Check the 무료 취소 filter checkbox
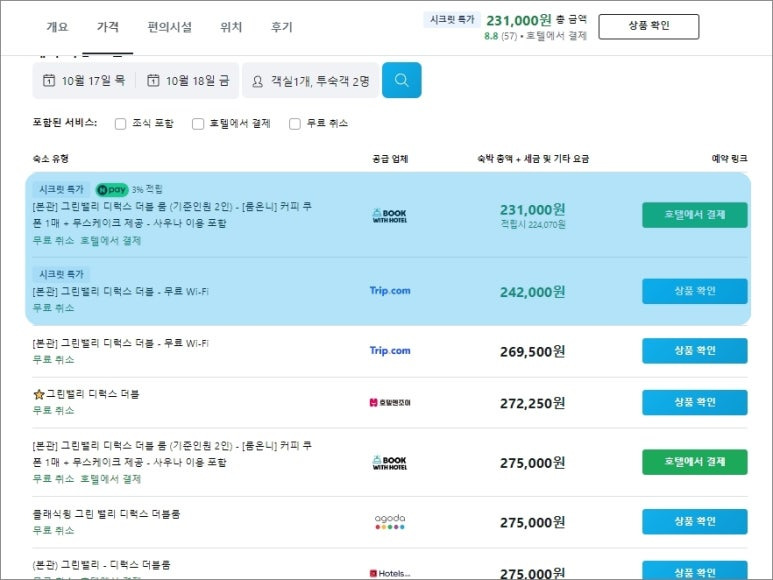Image resolution: width=773 pixels, height=580 pixels. tap(295, 124)
